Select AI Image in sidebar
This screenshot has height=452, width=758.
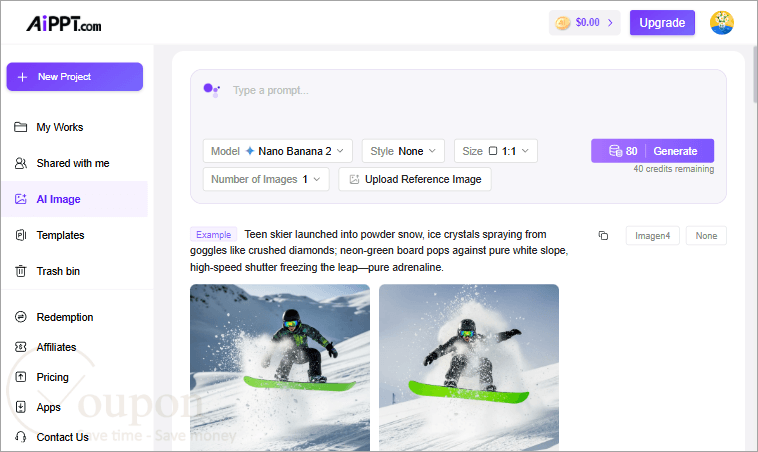click(x=74, y=199)
